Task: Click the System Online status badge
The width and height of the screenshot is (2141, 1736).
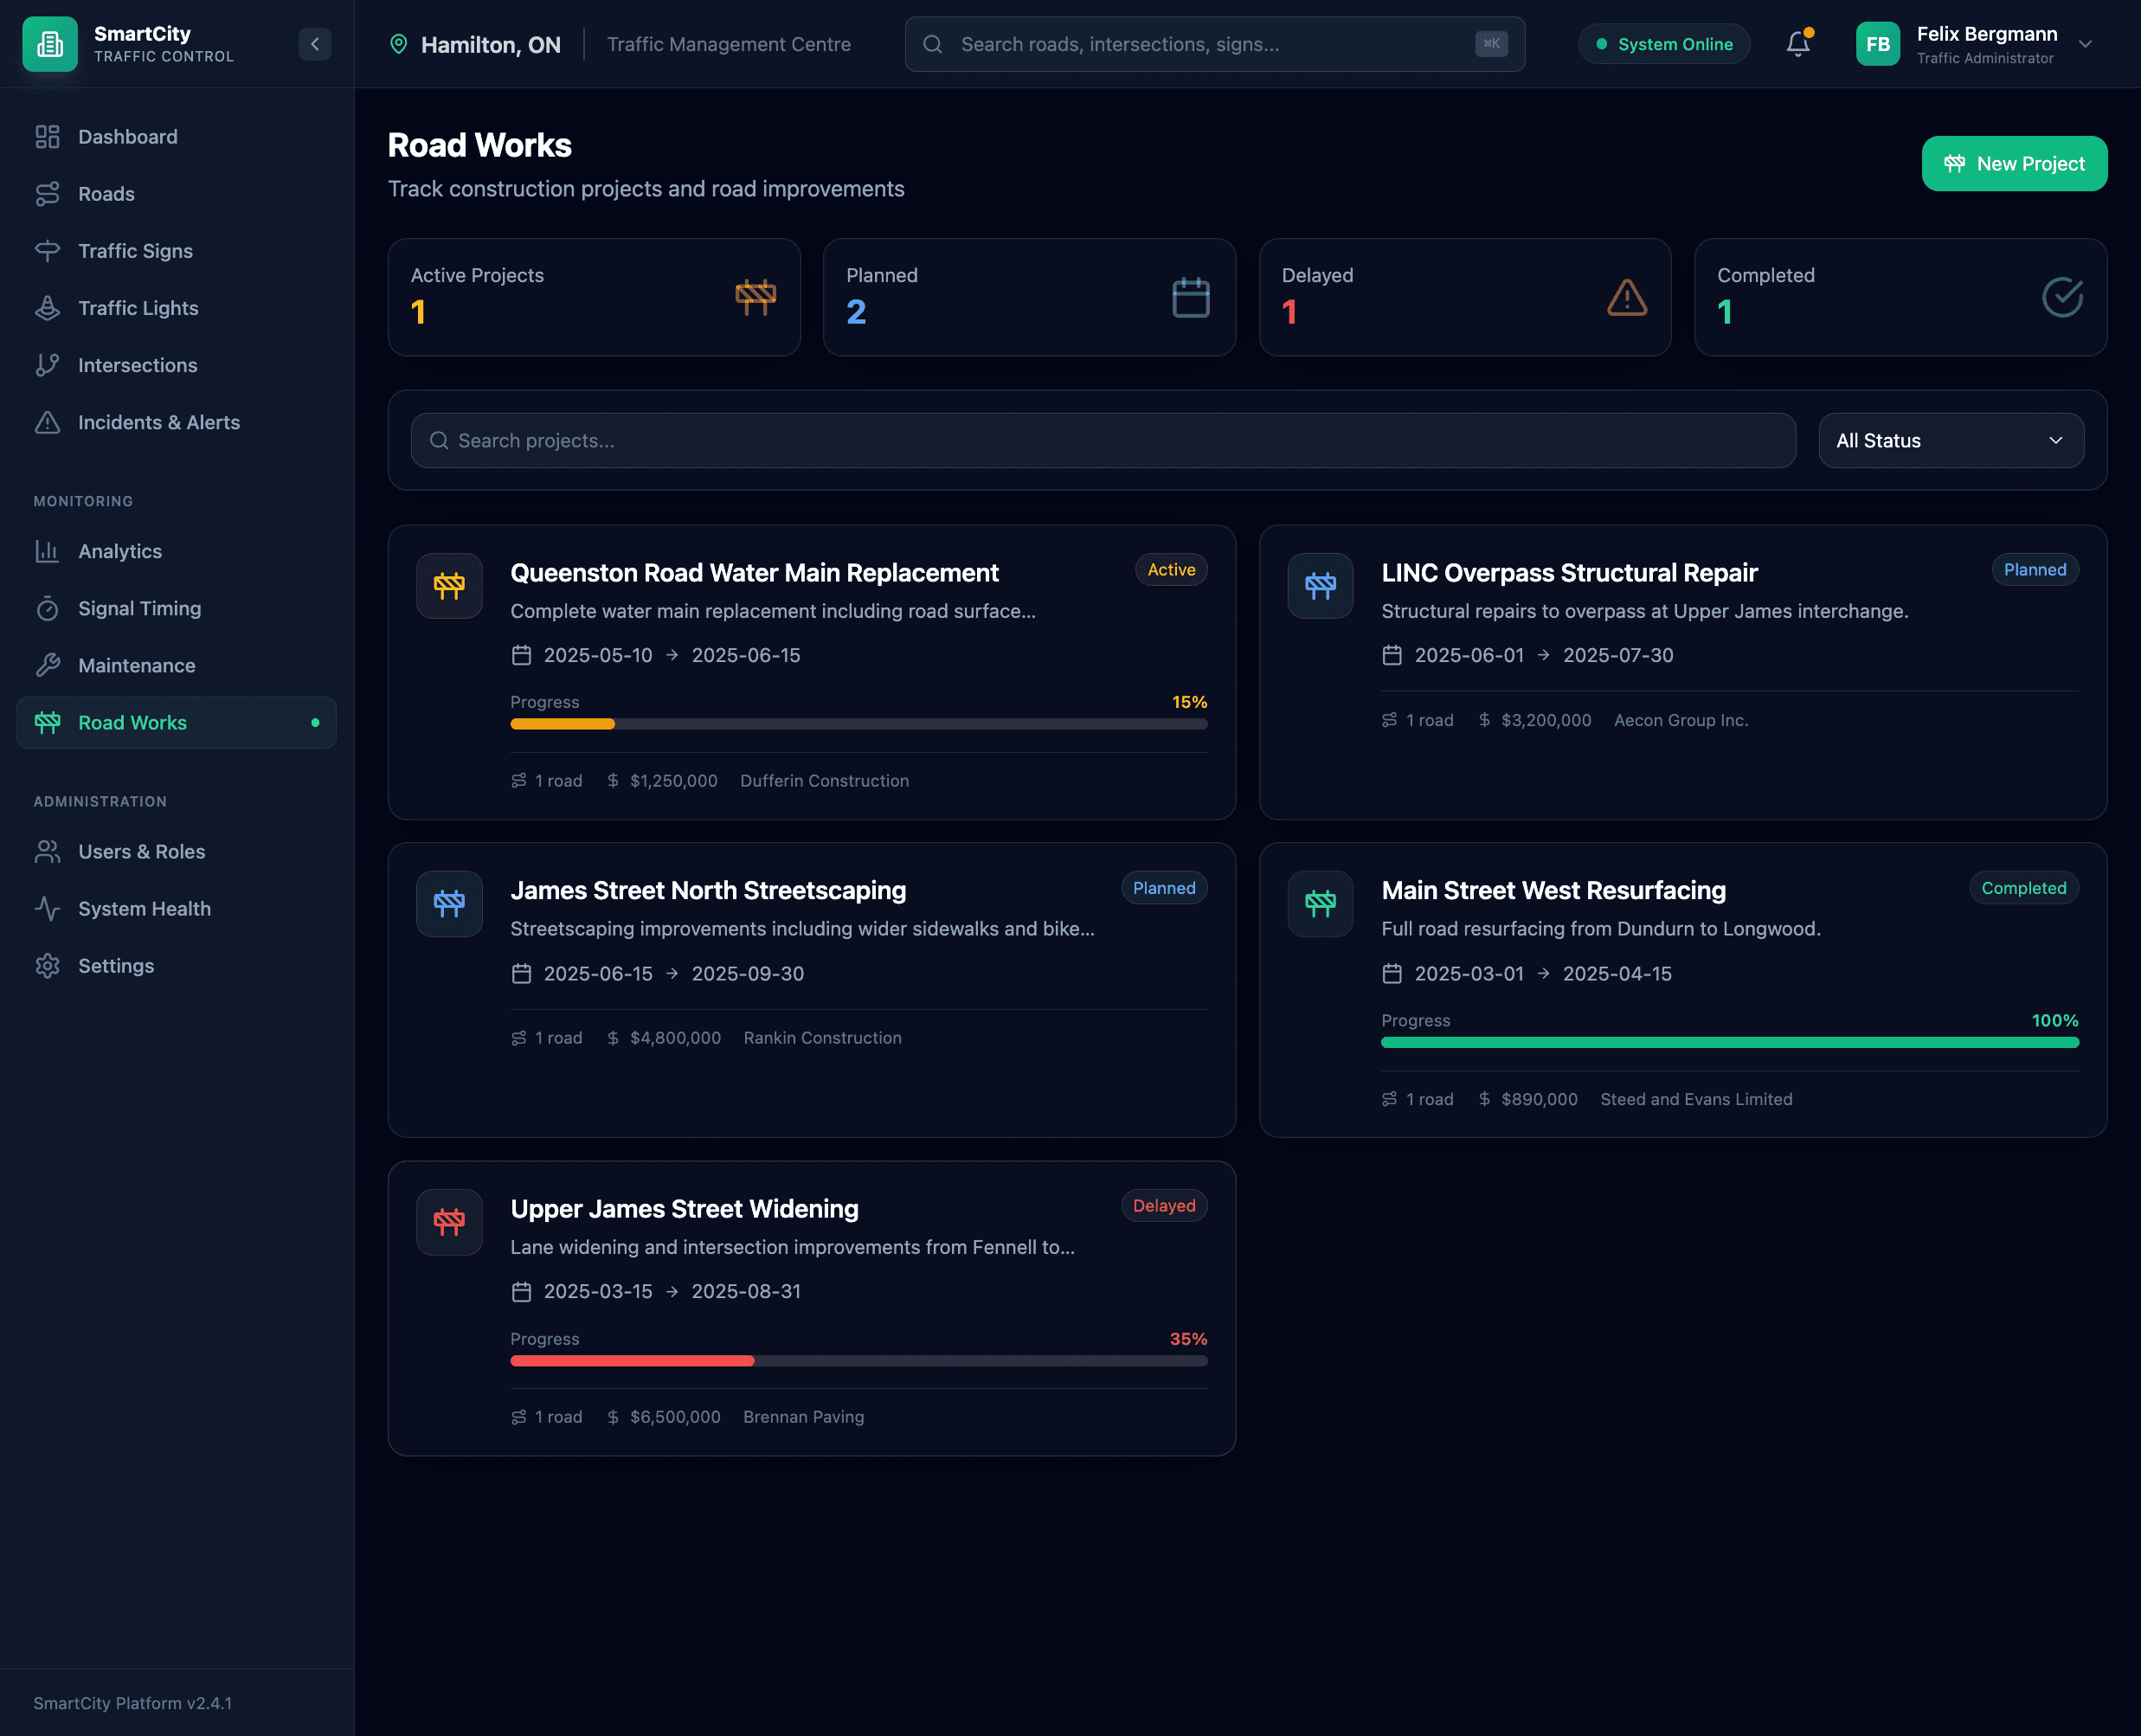Action: [x=1663, y=44]
